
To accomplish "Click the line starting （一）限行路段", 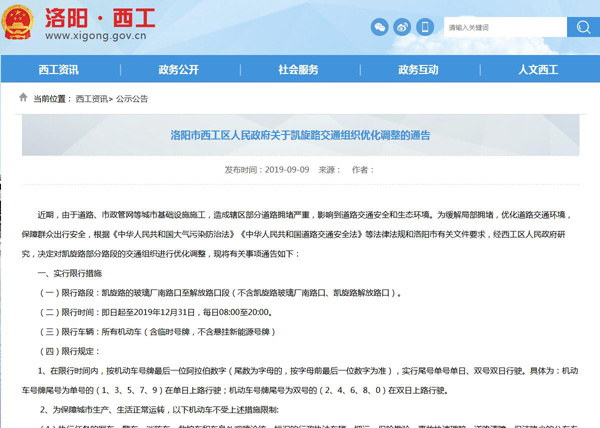I will click(x=220, y=293).
